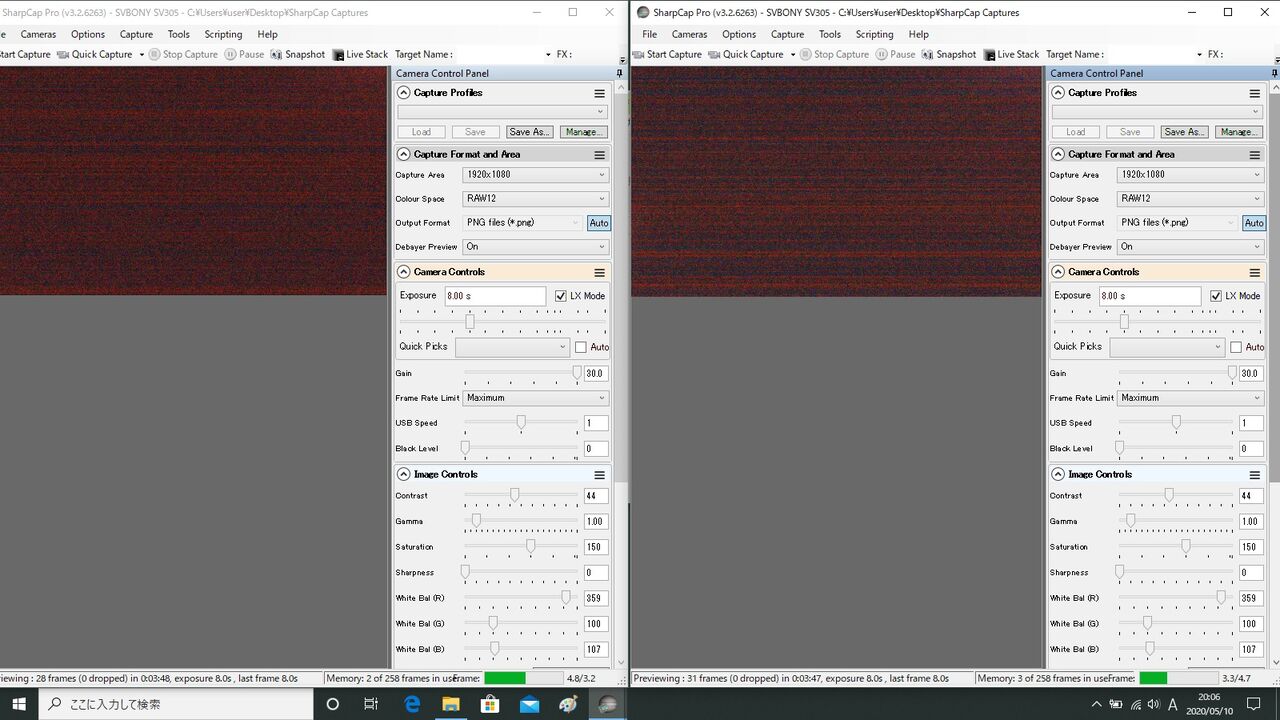
Task: Take a Snapshot in the right SharpCap window
Action: tap(948, 54)
